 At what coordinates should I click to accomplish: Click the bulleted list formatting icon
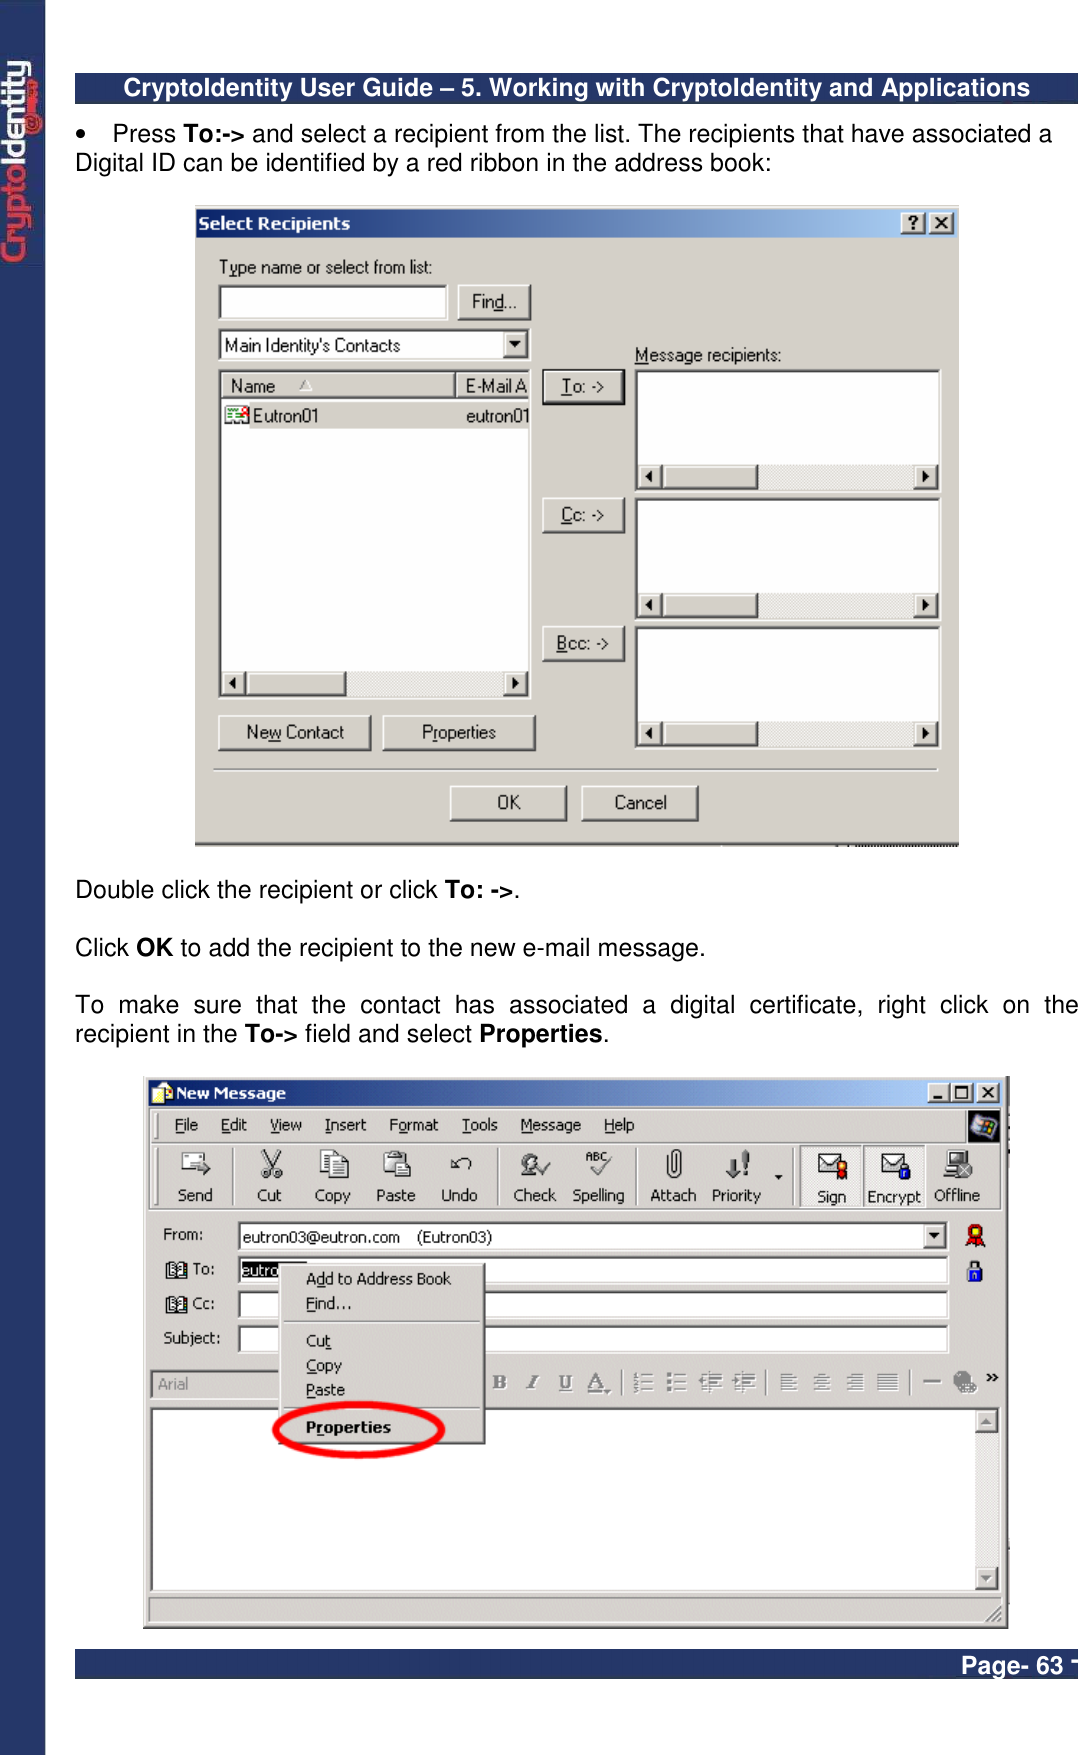tap(677, 1382)
